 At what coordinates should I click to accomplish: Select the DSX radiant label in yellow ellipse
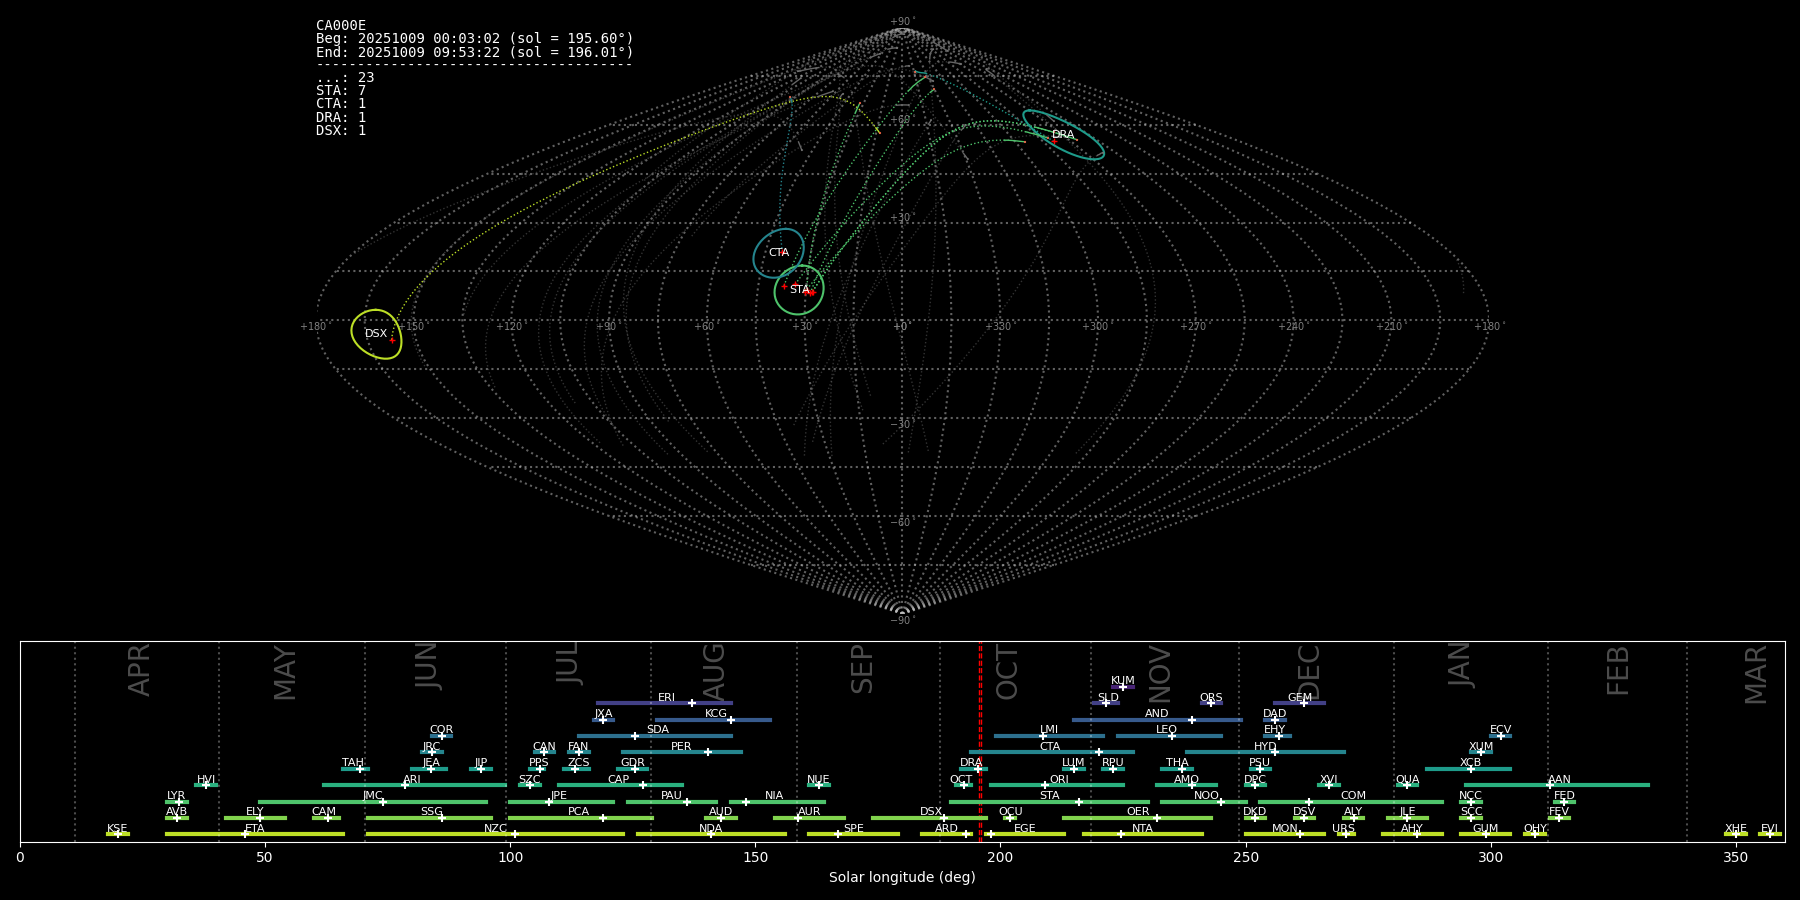(376, 334)
